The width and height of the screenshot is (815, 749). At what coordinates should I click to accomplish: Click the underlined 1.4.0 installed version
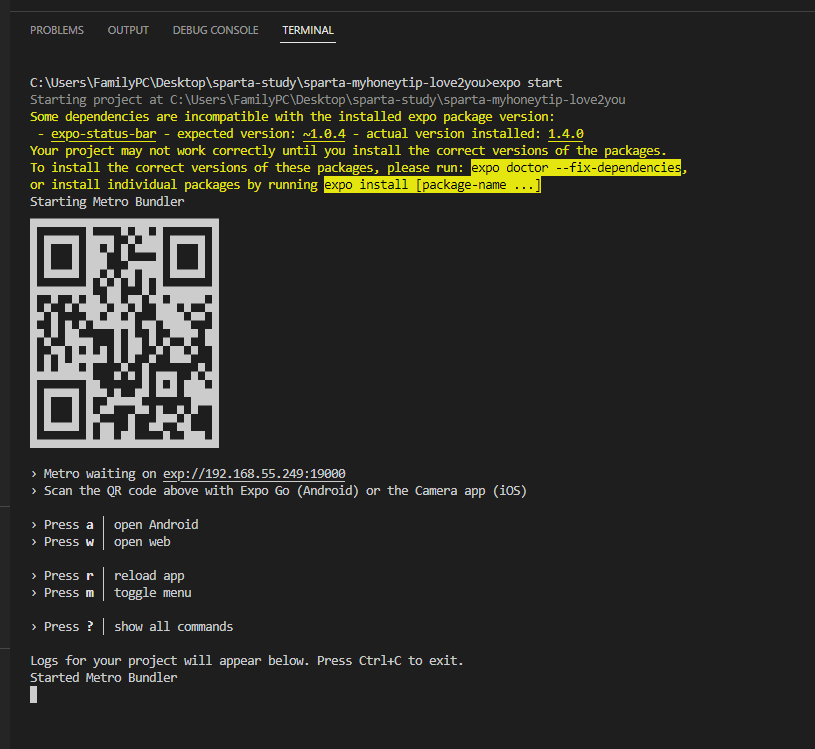566,134
